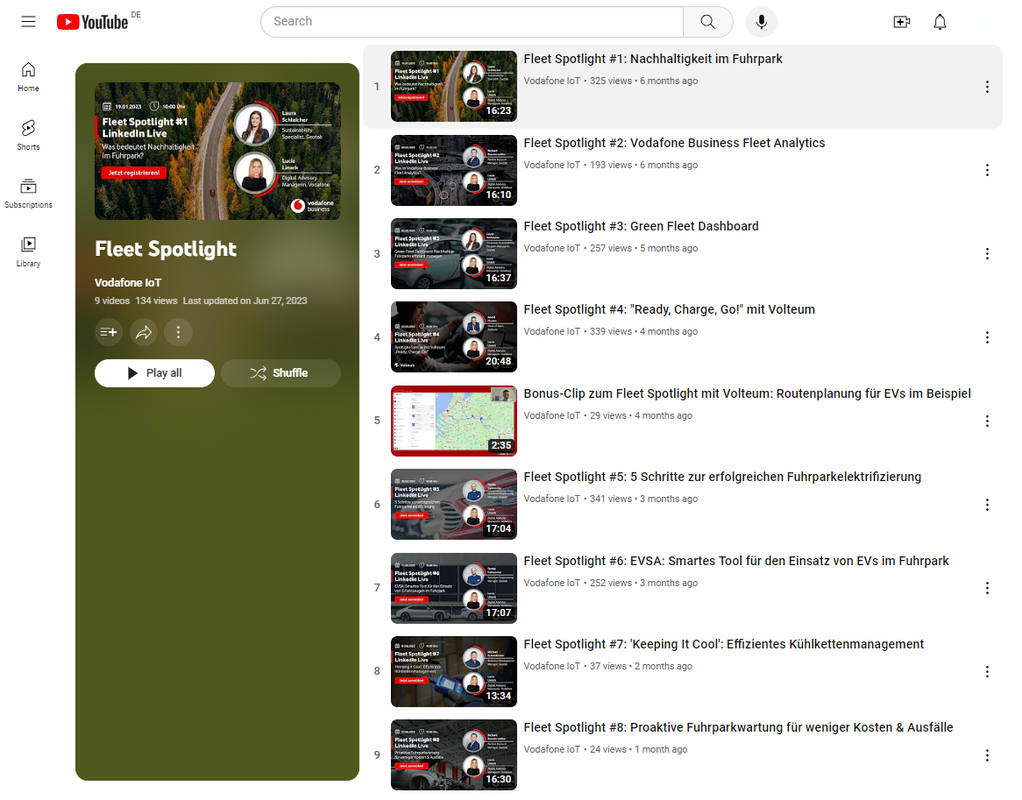Open the hamburger guide menu
Screen dimensions: 1022x800
pos(28,22)
